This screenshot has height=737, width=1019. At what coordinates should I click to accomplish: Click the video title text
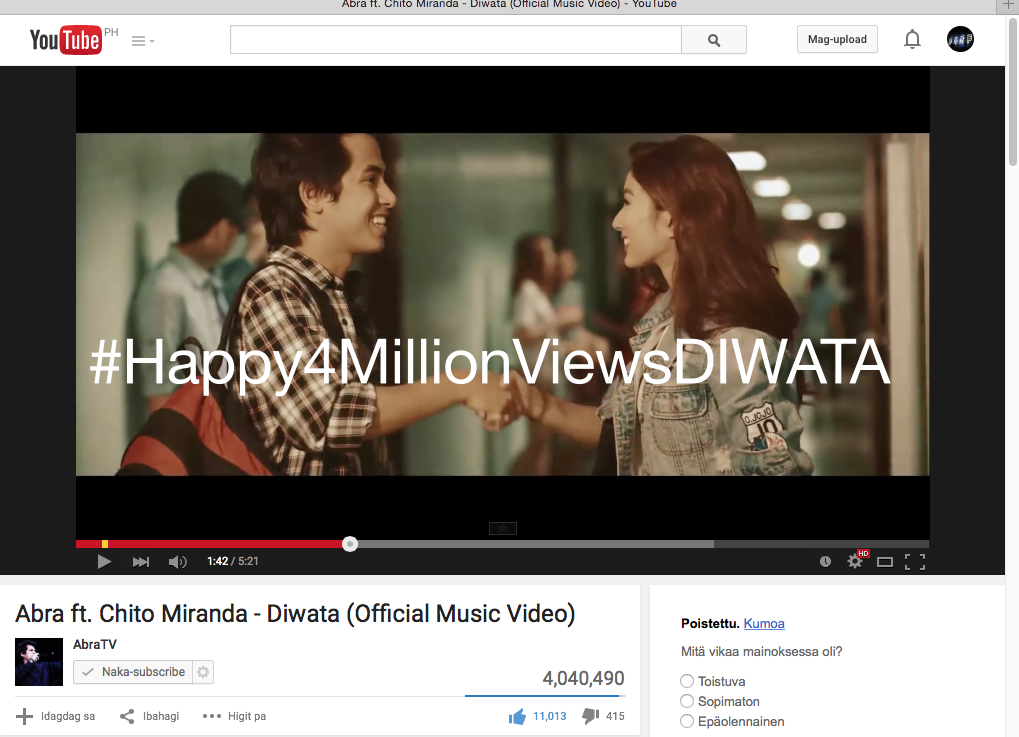(295, 614)
